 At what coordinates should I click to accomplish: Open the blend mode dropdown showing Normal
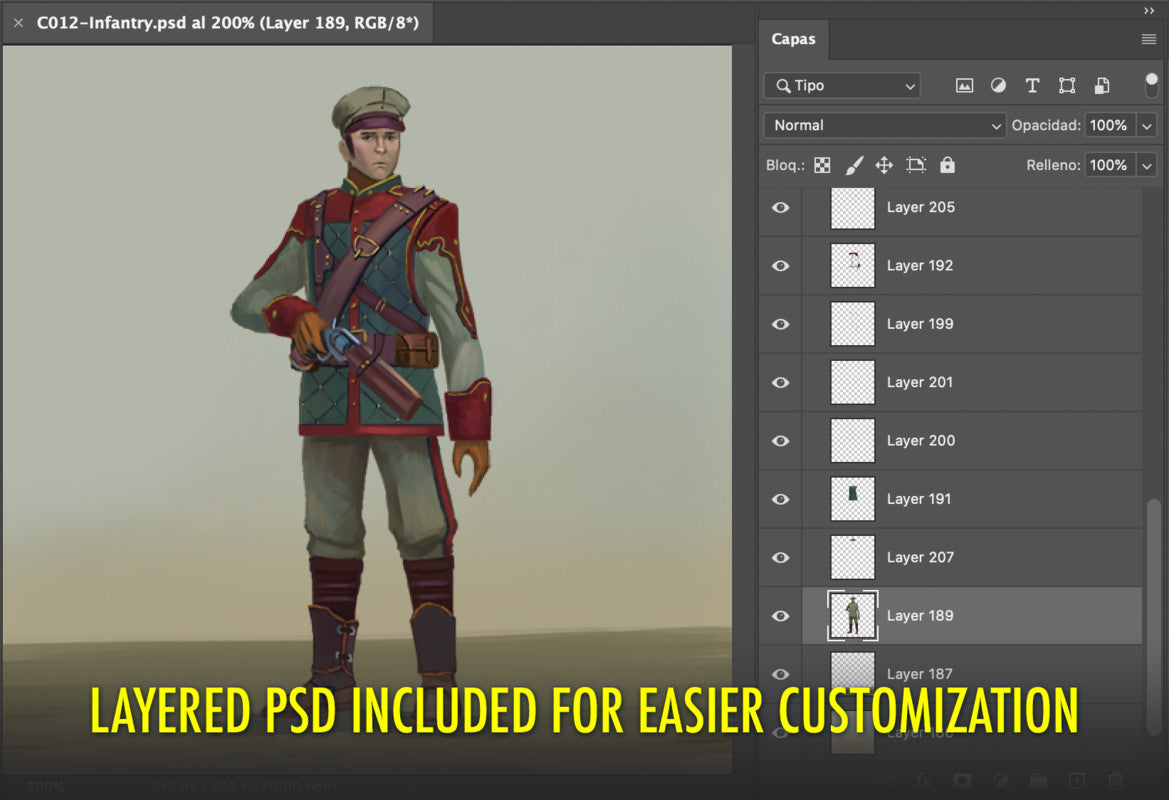click(x=883, y=125)
